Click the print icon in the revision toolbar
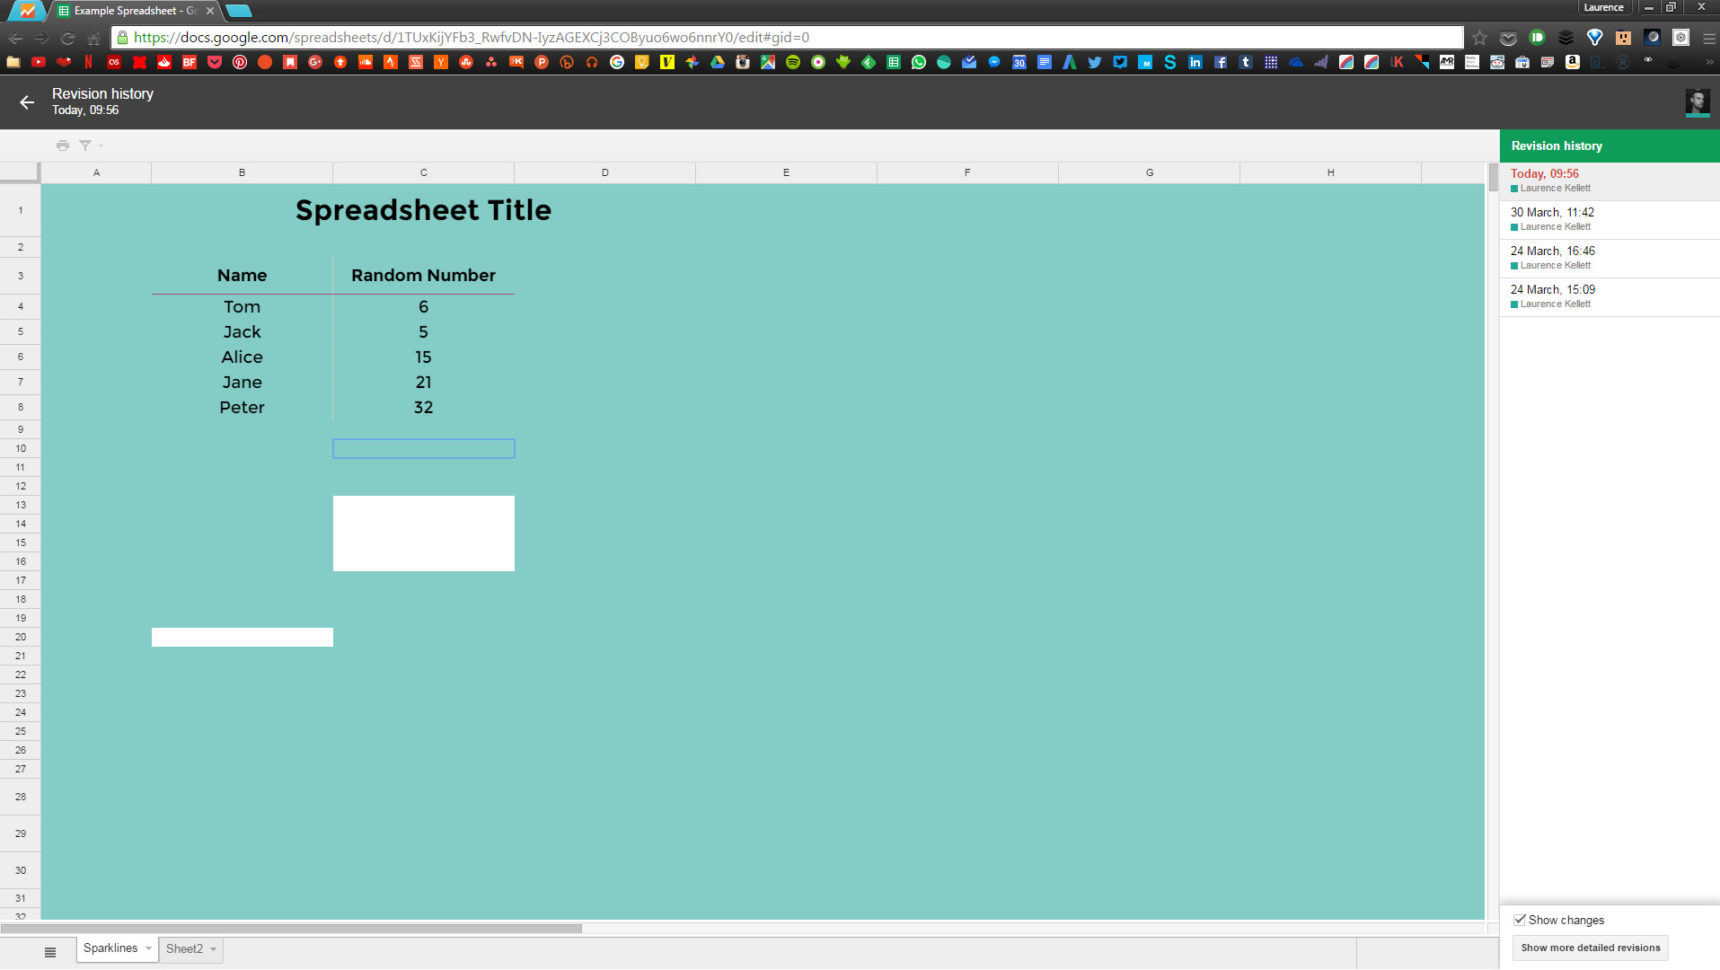The height and width of the screenshot is (970, 1720). click(62, 145)
